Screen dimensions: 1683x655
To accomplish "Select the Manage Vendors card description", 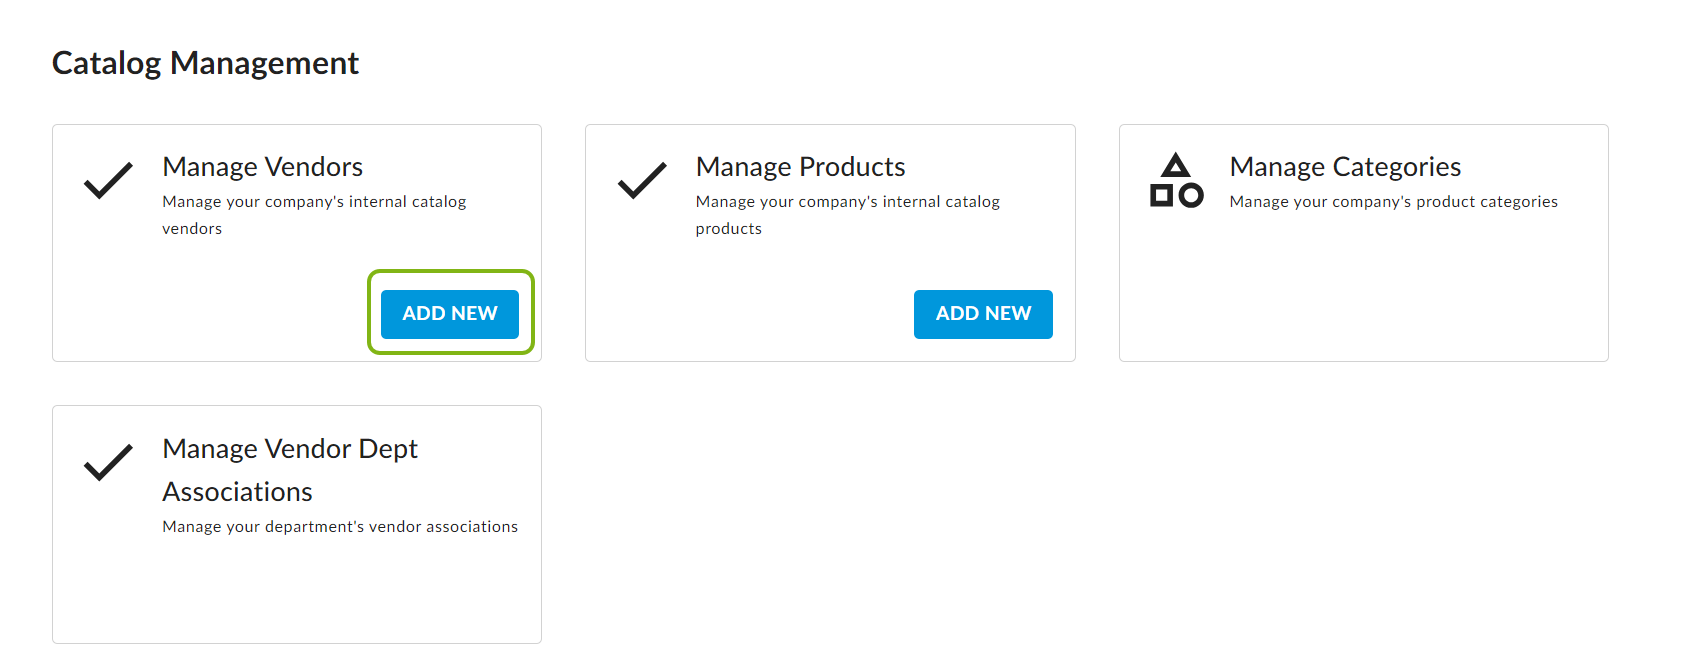I will tap(314, 215).
